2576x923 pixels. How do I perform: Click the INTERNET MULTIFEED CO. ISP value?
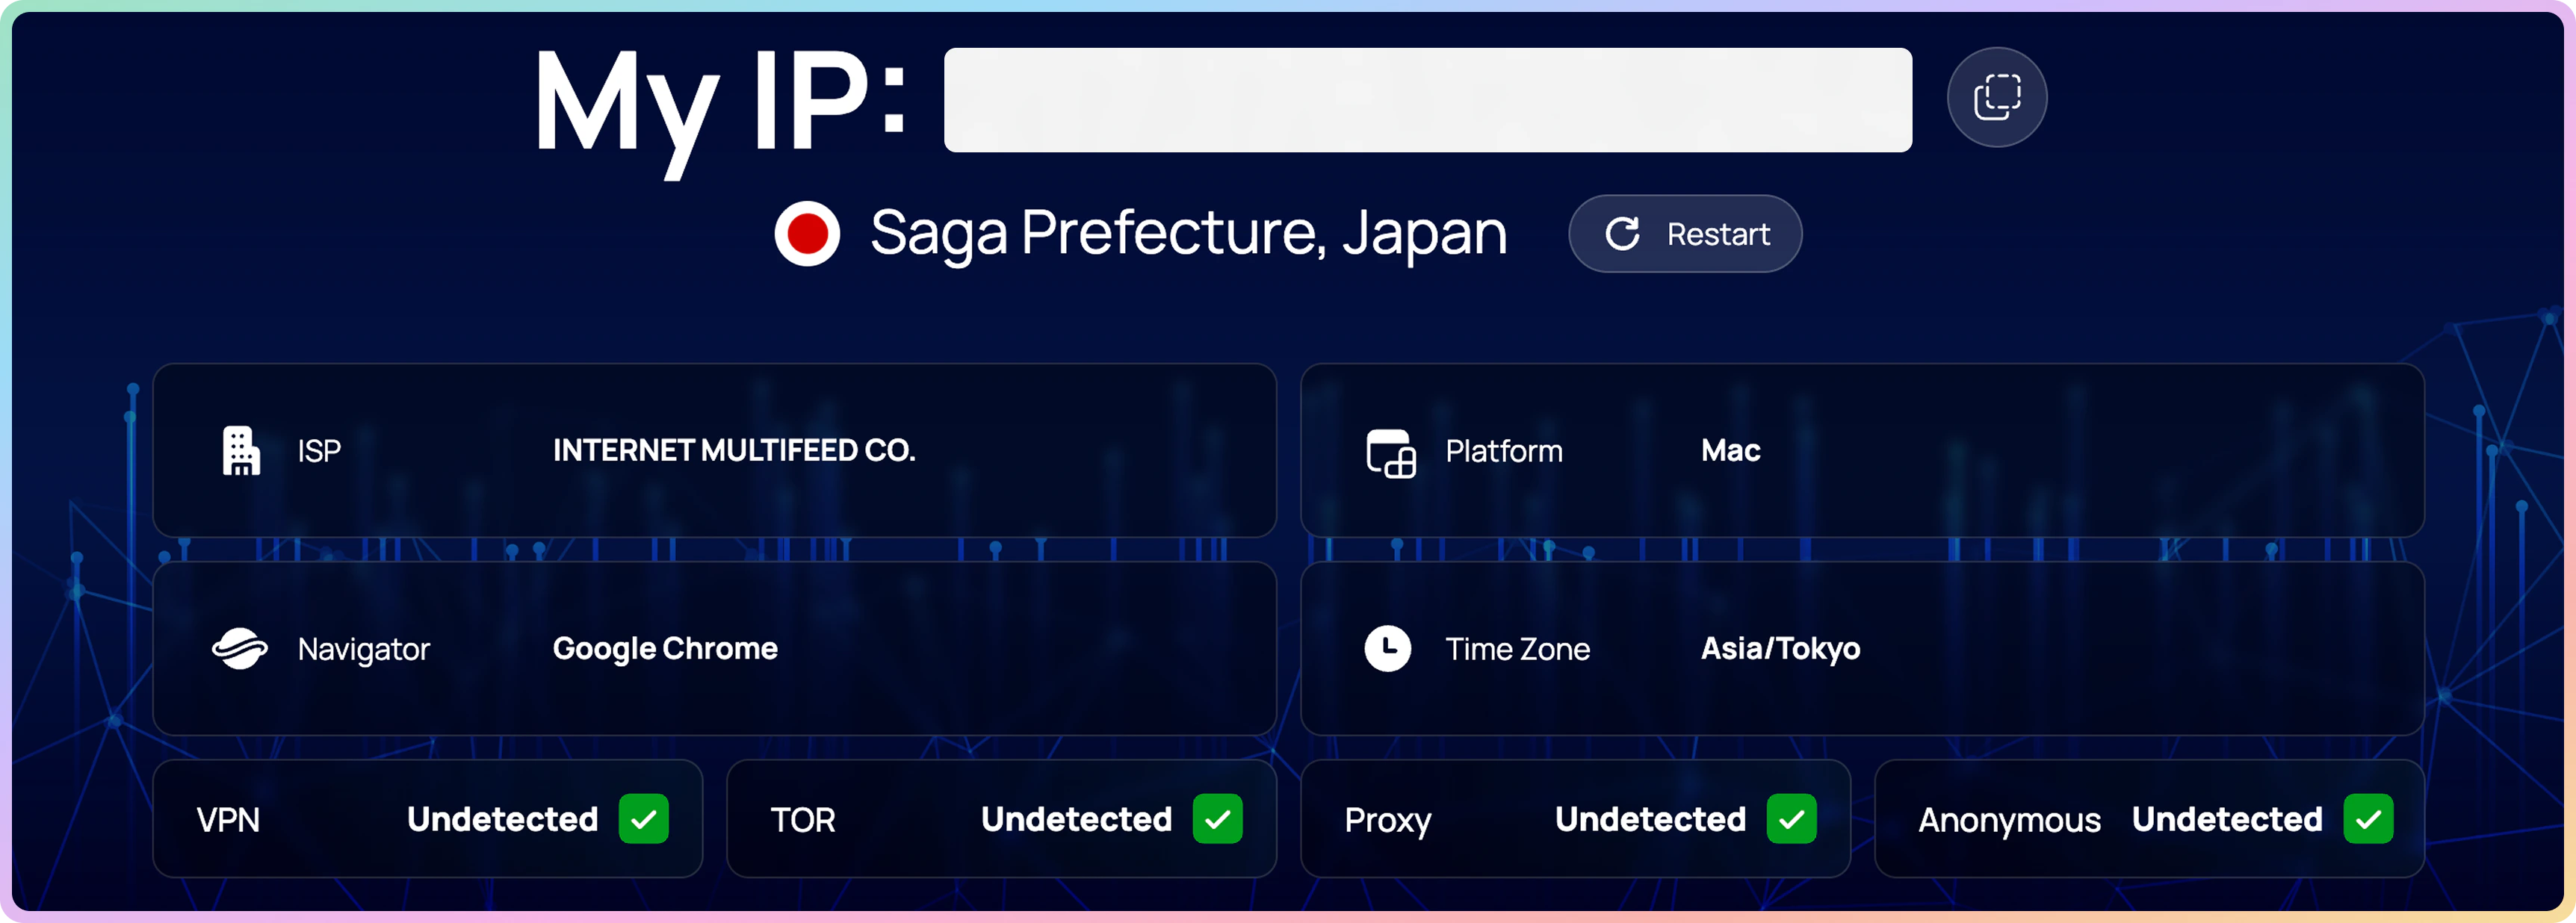pos(734,451)
